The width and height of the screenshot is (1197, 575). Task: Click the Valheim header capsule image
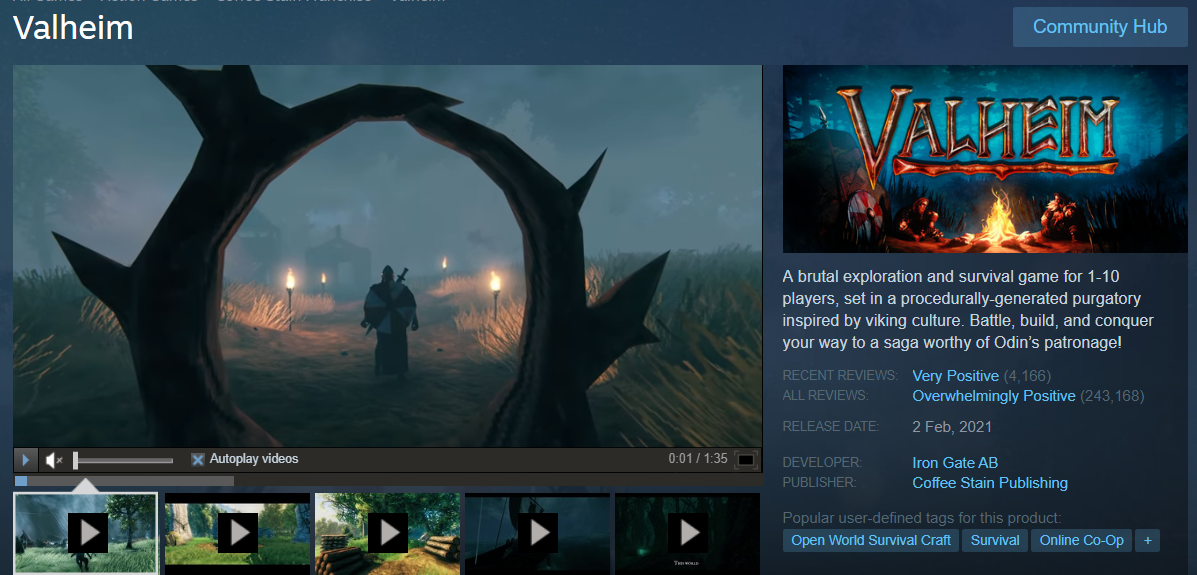[x=985, y=159]
